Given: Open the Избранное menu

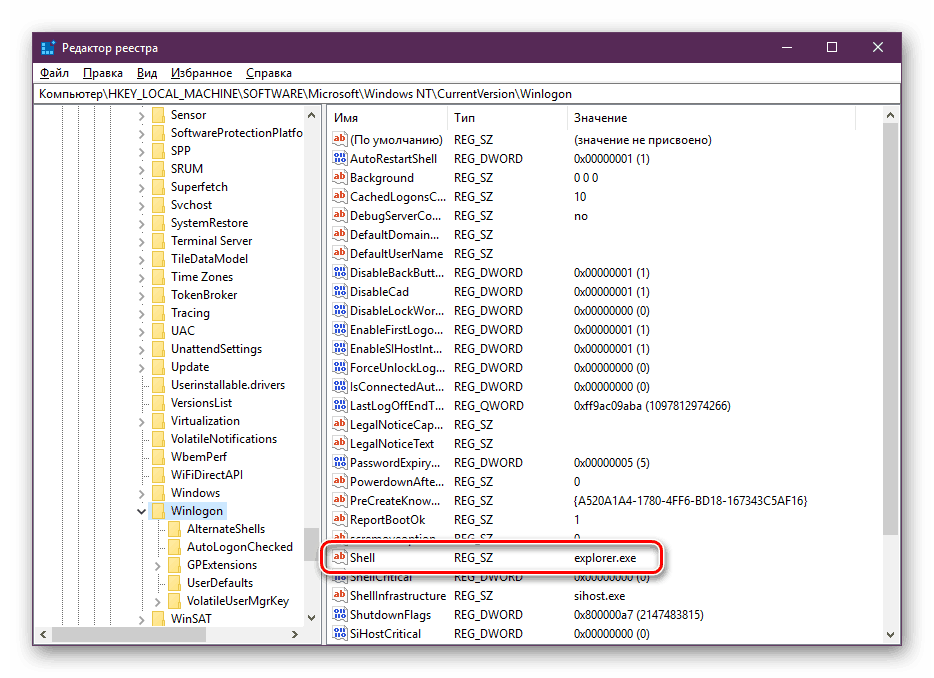Looking at the screenshot, I should click(x=201, y=73).
